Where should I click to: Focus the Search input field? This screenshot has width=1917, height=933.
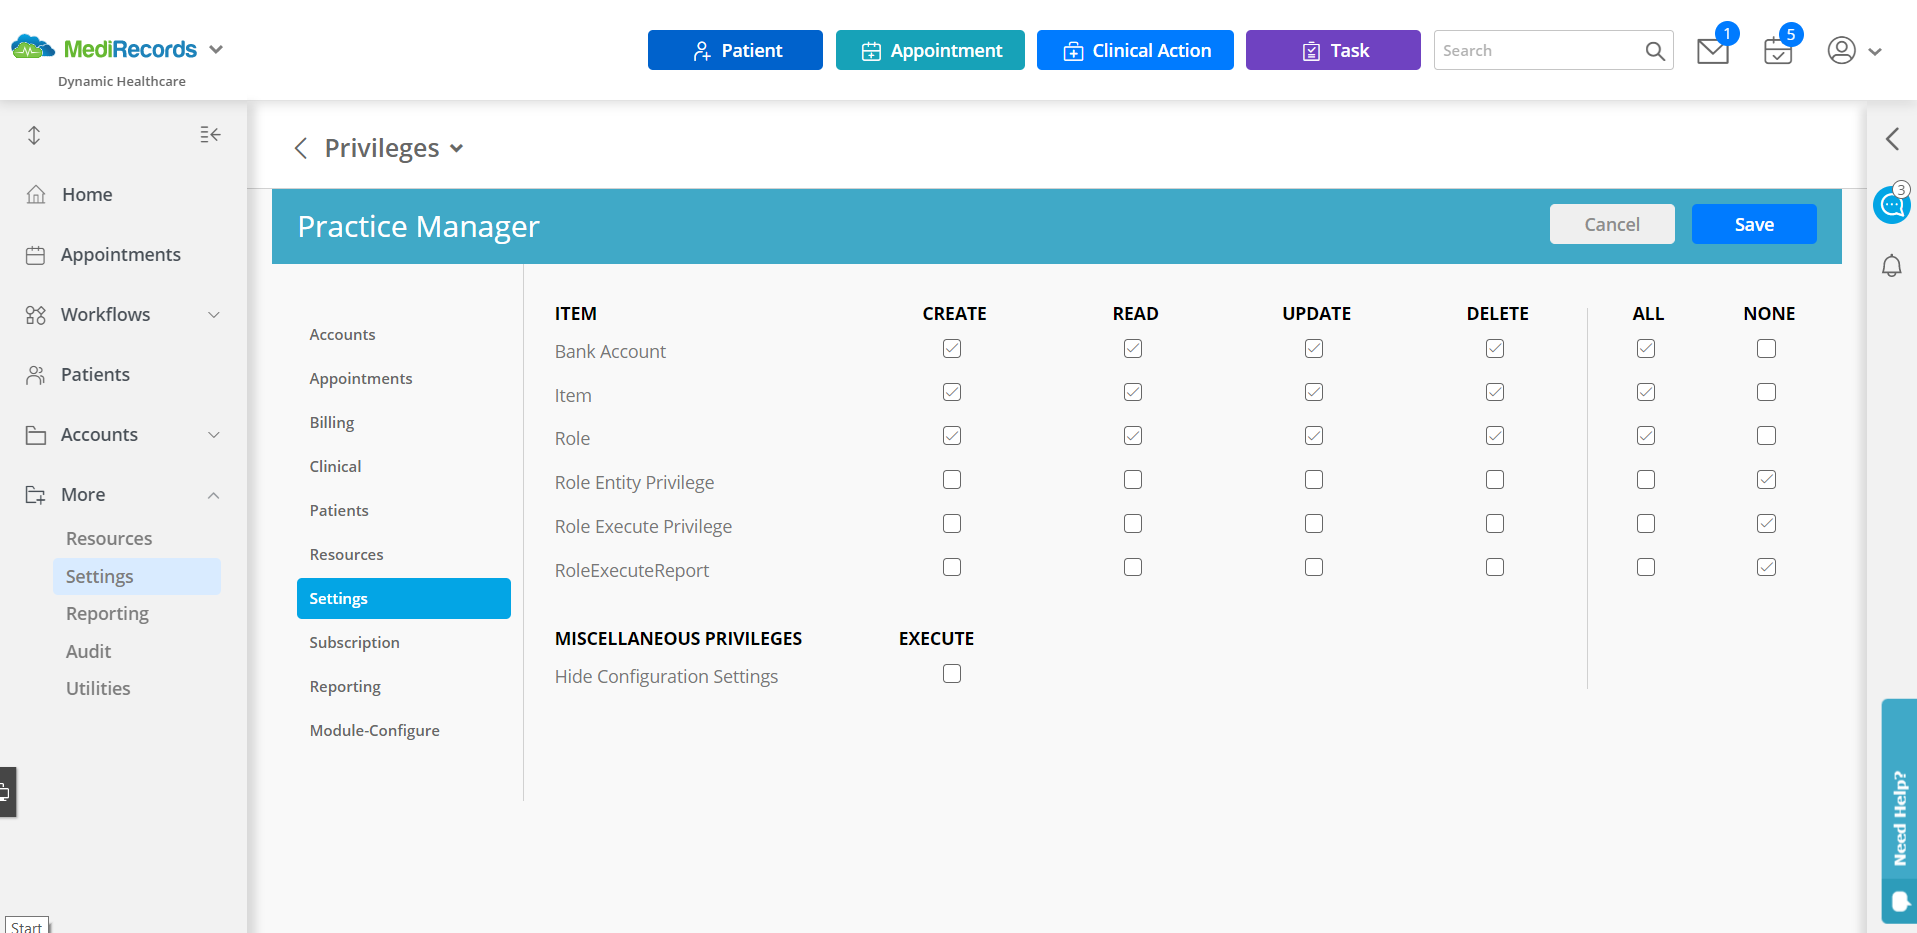[x=1540, y=50]
